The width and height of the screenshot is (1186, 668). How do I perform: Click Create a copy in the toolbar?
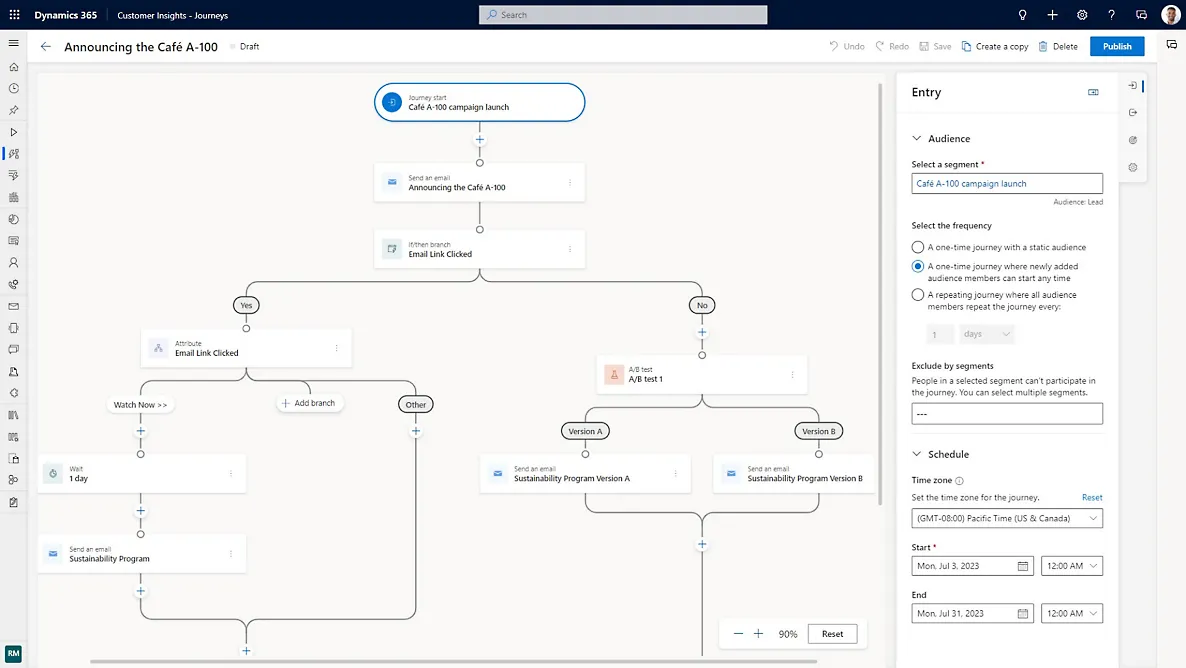point(995,46)
